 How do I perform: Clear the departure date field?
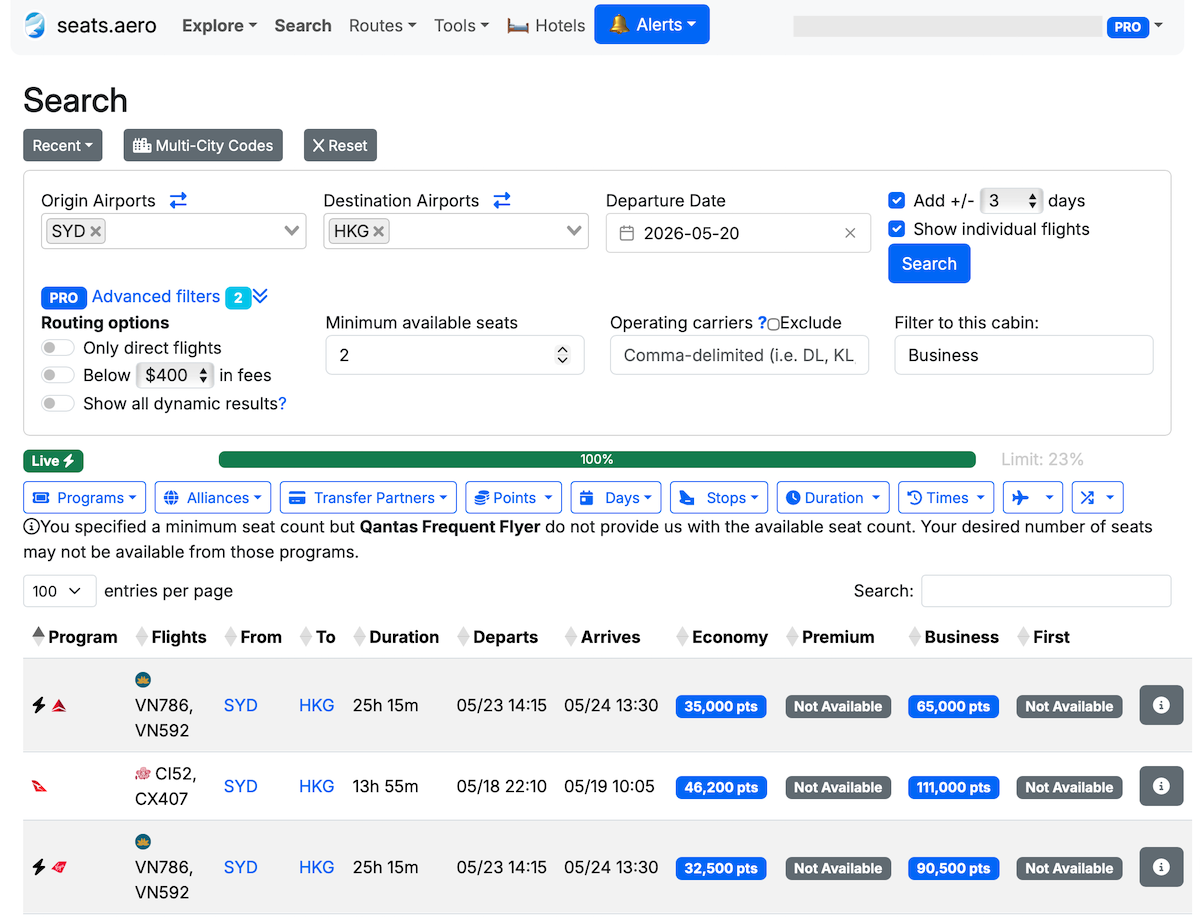pyautogui.click(x=850, y=233)
